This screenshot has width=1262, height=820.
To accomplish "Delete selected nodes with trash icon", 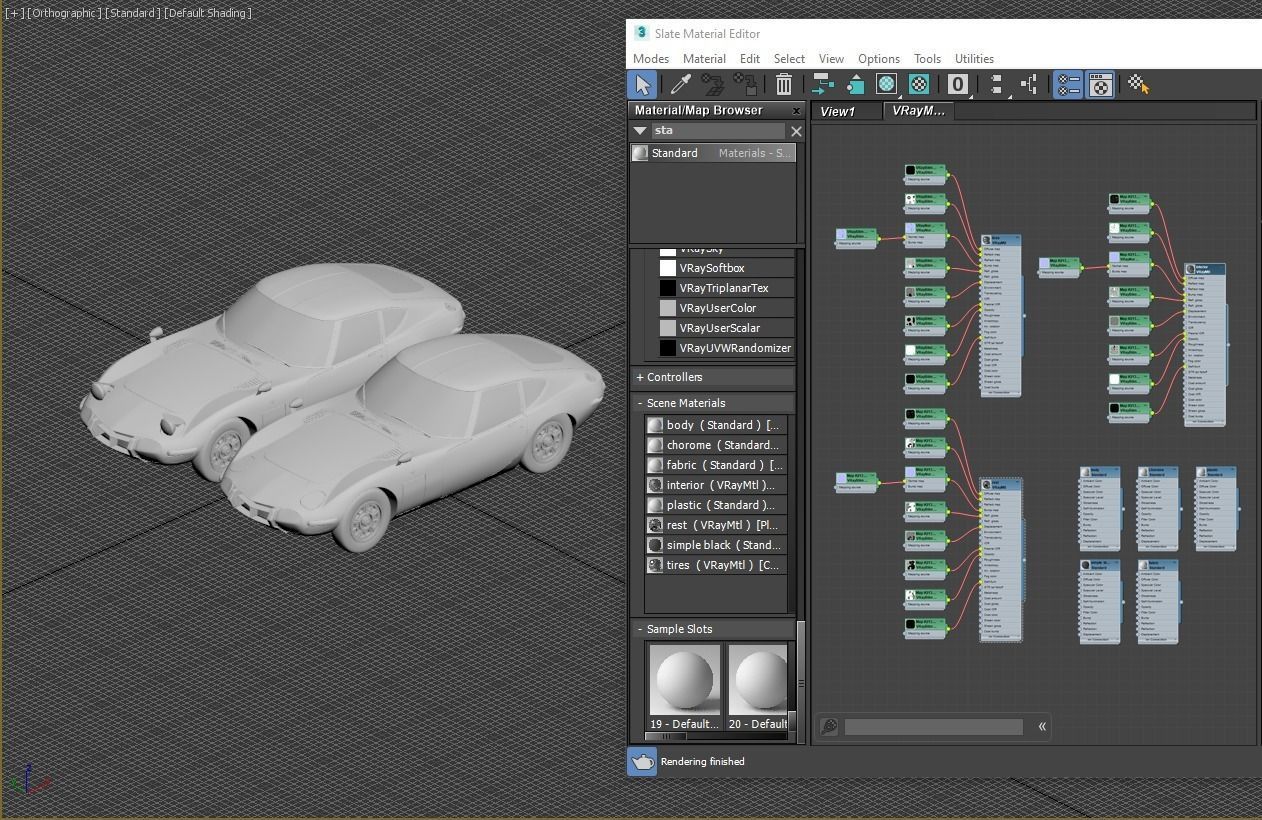I will tap(784, 85).
